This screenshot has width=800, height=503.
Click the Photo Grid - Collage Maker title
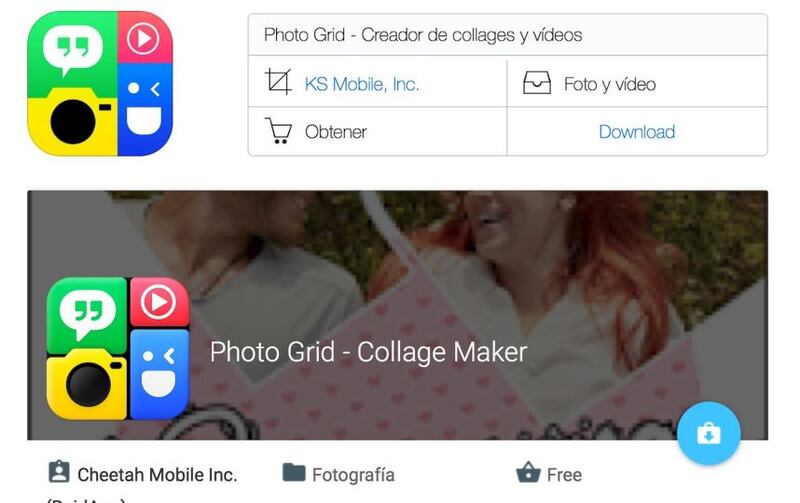(x=368, y=352)
